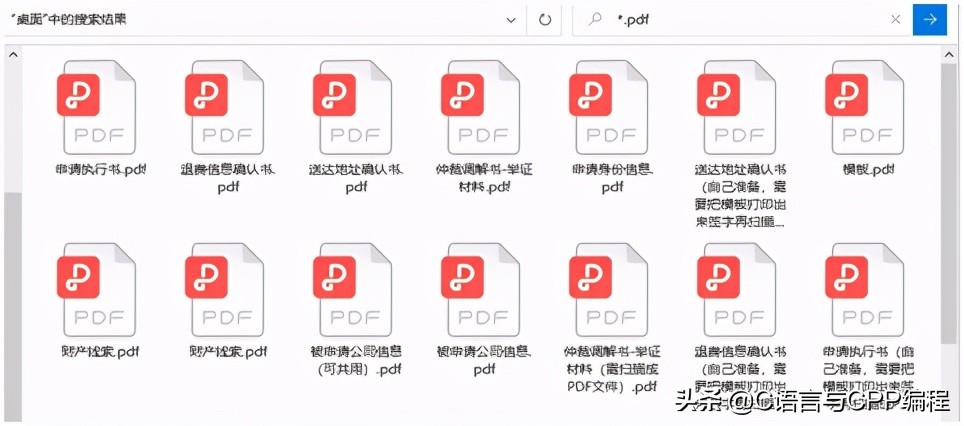Image resolution: width=964 pixels, height=426 pixels.
Task: Click the name 仲裁调解书-举证材料（需扫描成PDF文件）.pdf
Action: tap(612, 369)
